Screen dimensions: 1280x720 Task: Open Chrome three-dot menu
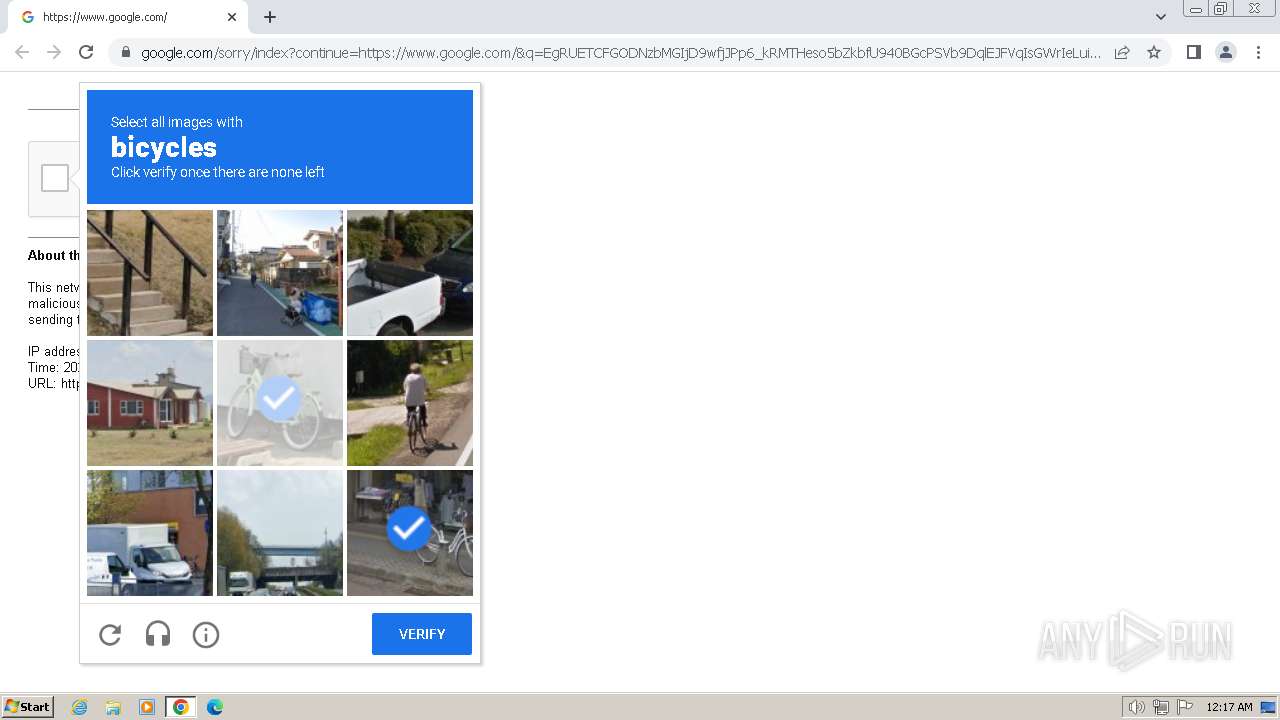[x=1258, y=52]
